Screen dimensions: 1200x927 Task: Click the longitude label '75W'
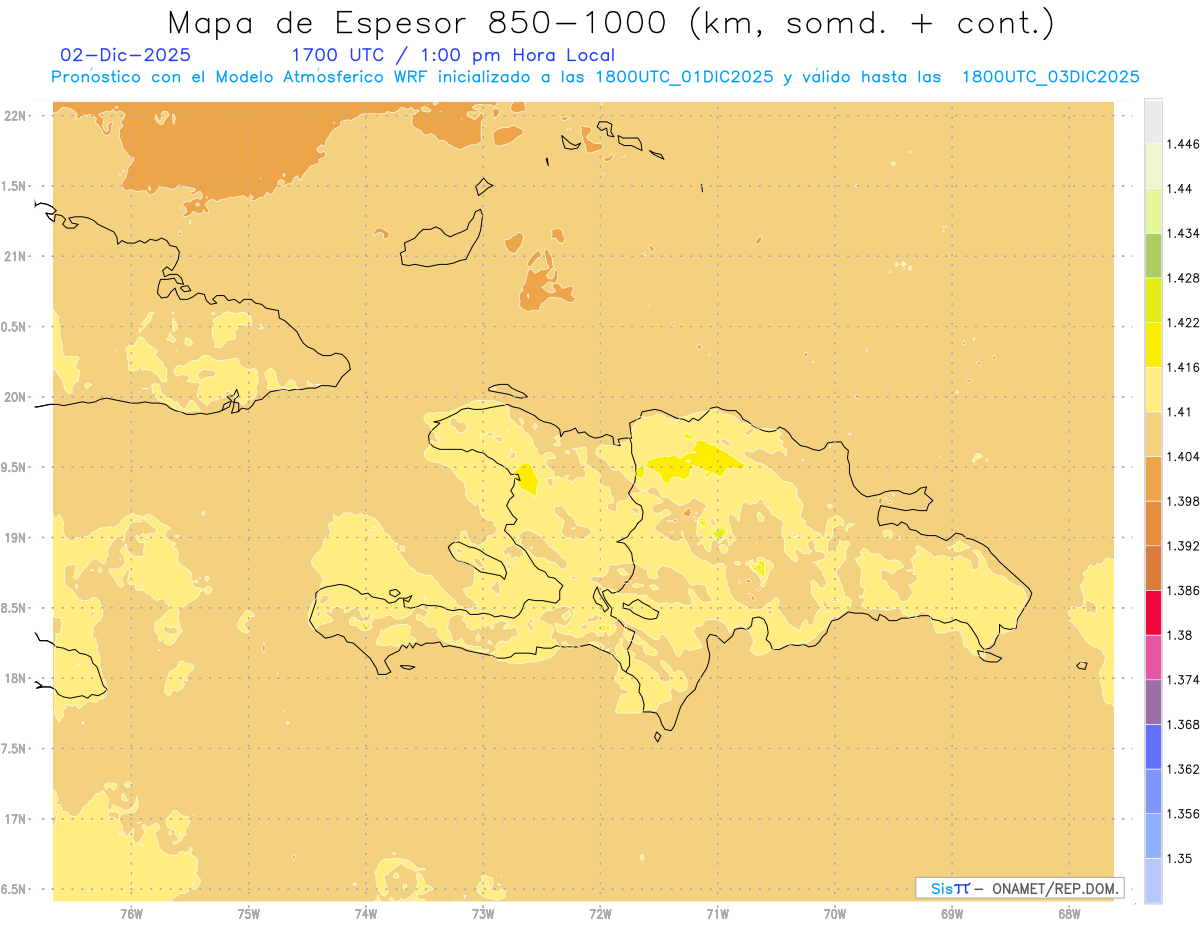pos(249,914)
